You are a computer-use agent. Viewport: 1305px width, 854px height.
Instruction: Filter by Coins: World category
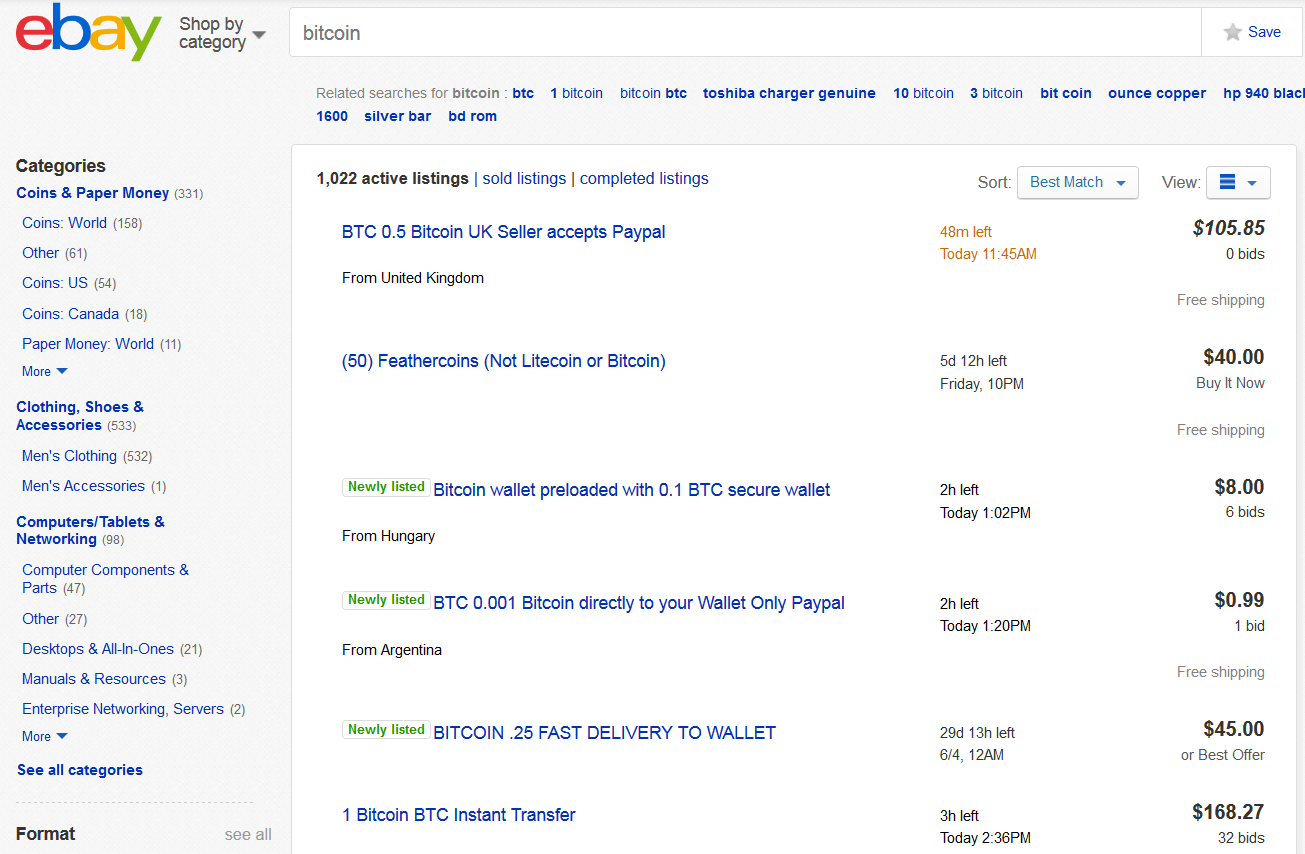point(64,223)
